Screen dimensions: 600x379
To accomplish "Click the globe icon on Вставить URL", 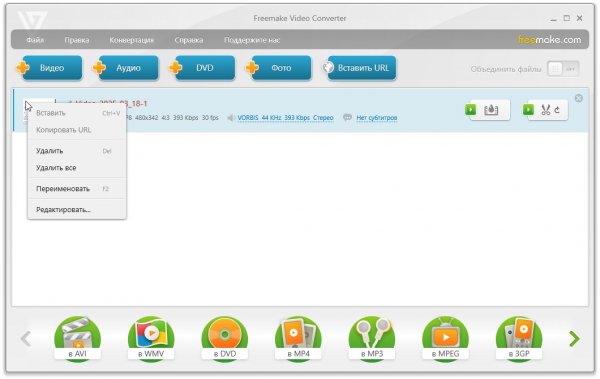I will pyautogui.click(x=328, y=67).
